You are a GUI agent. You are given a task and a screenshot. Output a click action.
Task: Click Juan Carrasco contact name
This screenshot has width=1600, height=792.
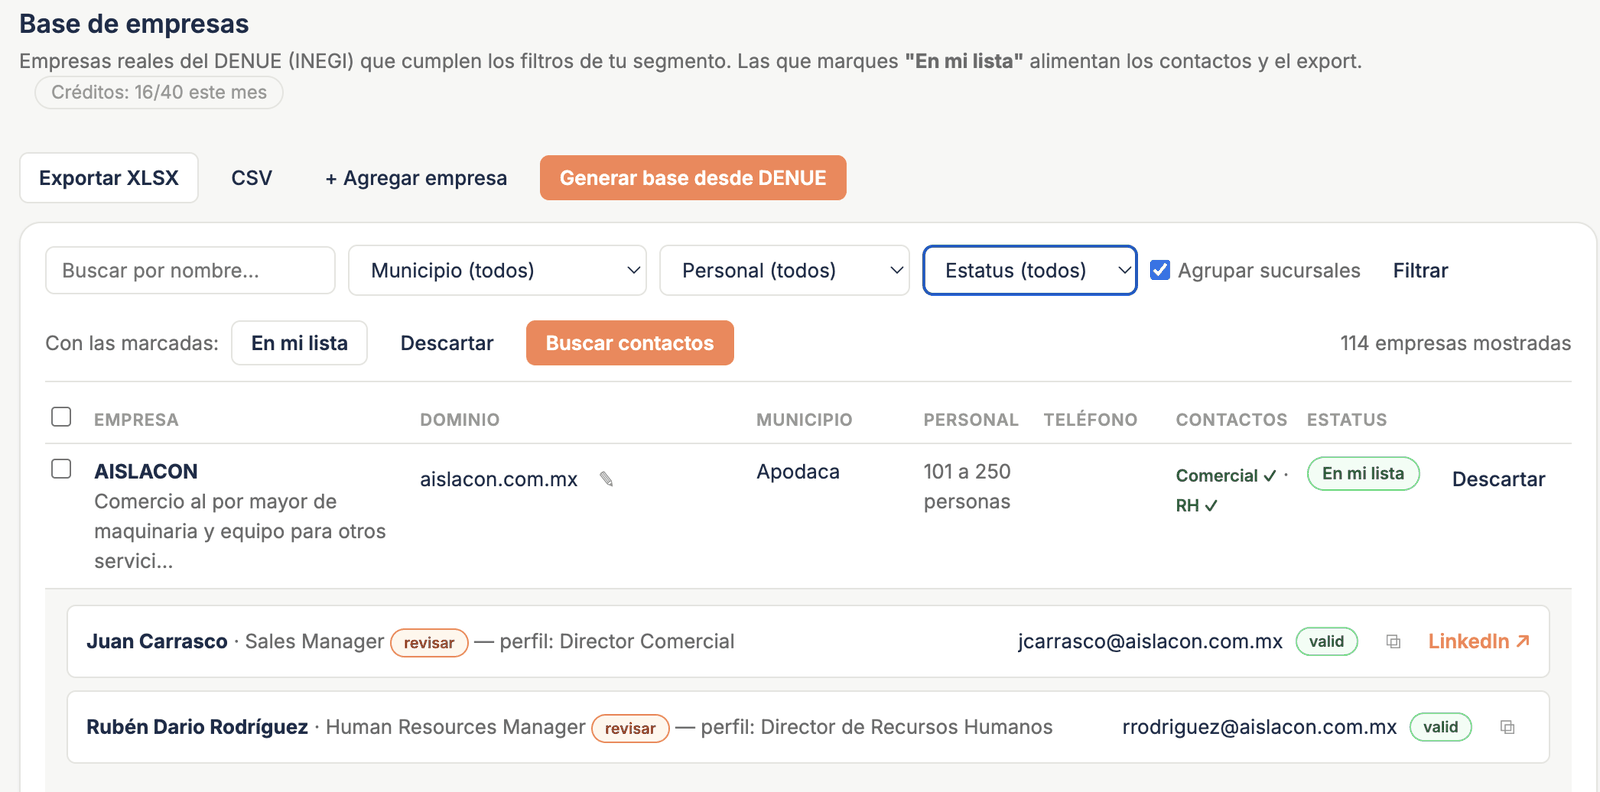click(x=157, y=641)
